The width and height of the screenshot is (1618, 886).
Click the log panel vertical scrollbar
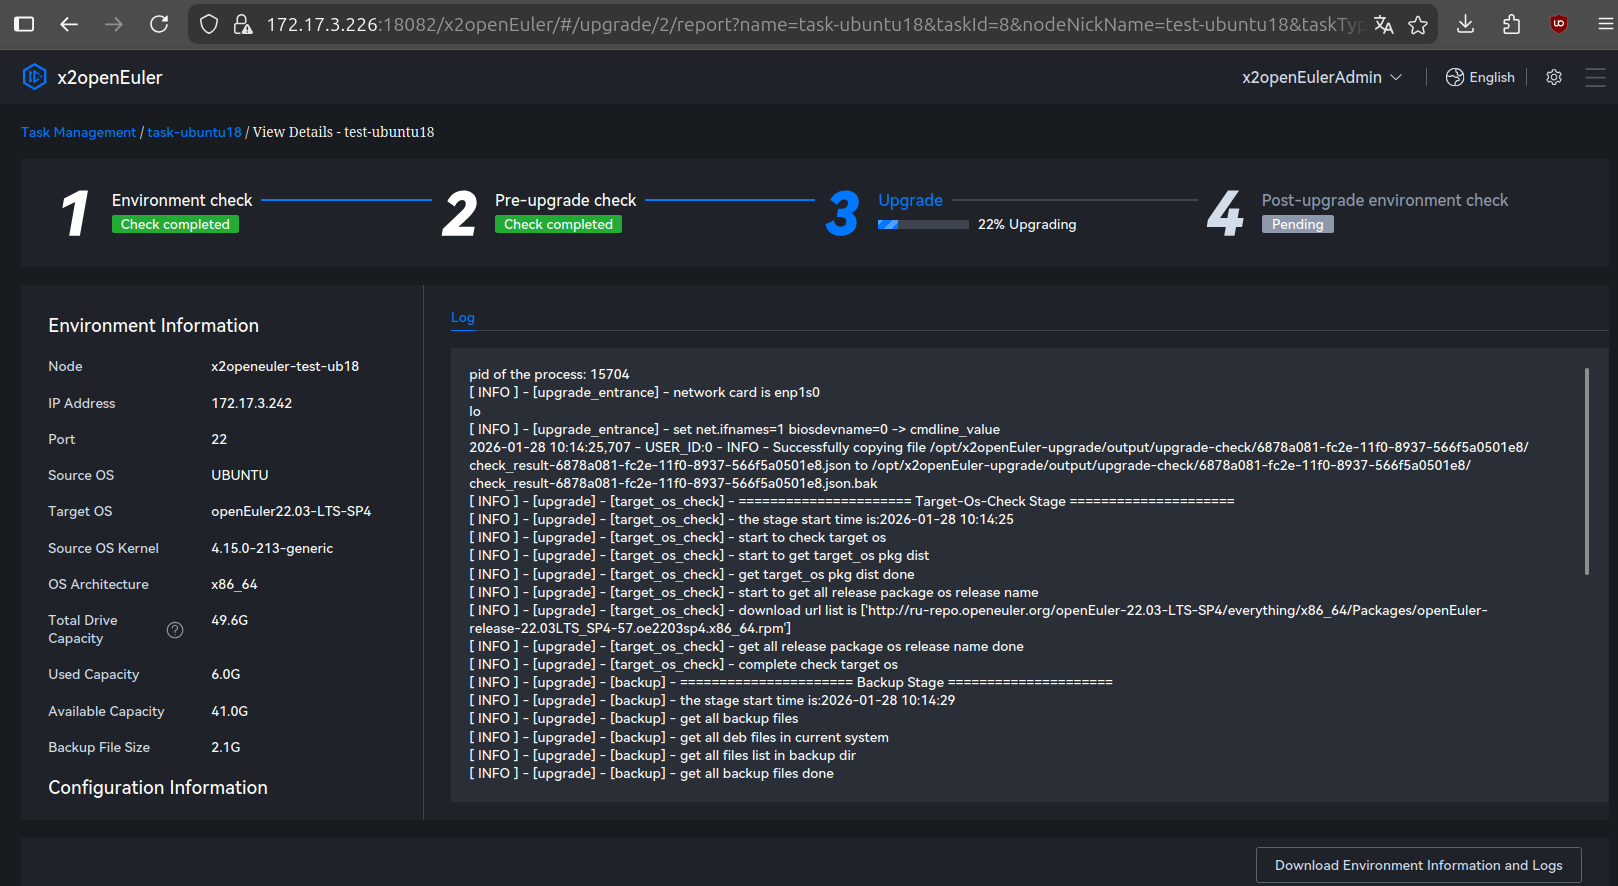(x=1586, y=471)
